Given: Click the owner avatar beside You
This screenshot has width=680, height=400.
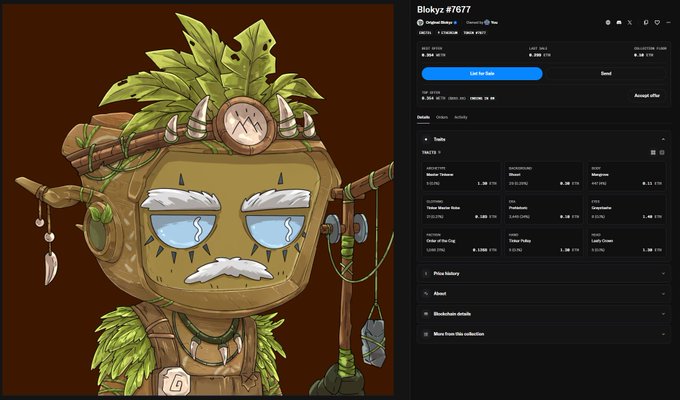Looking at the screenshot, I should pos(487,23).
